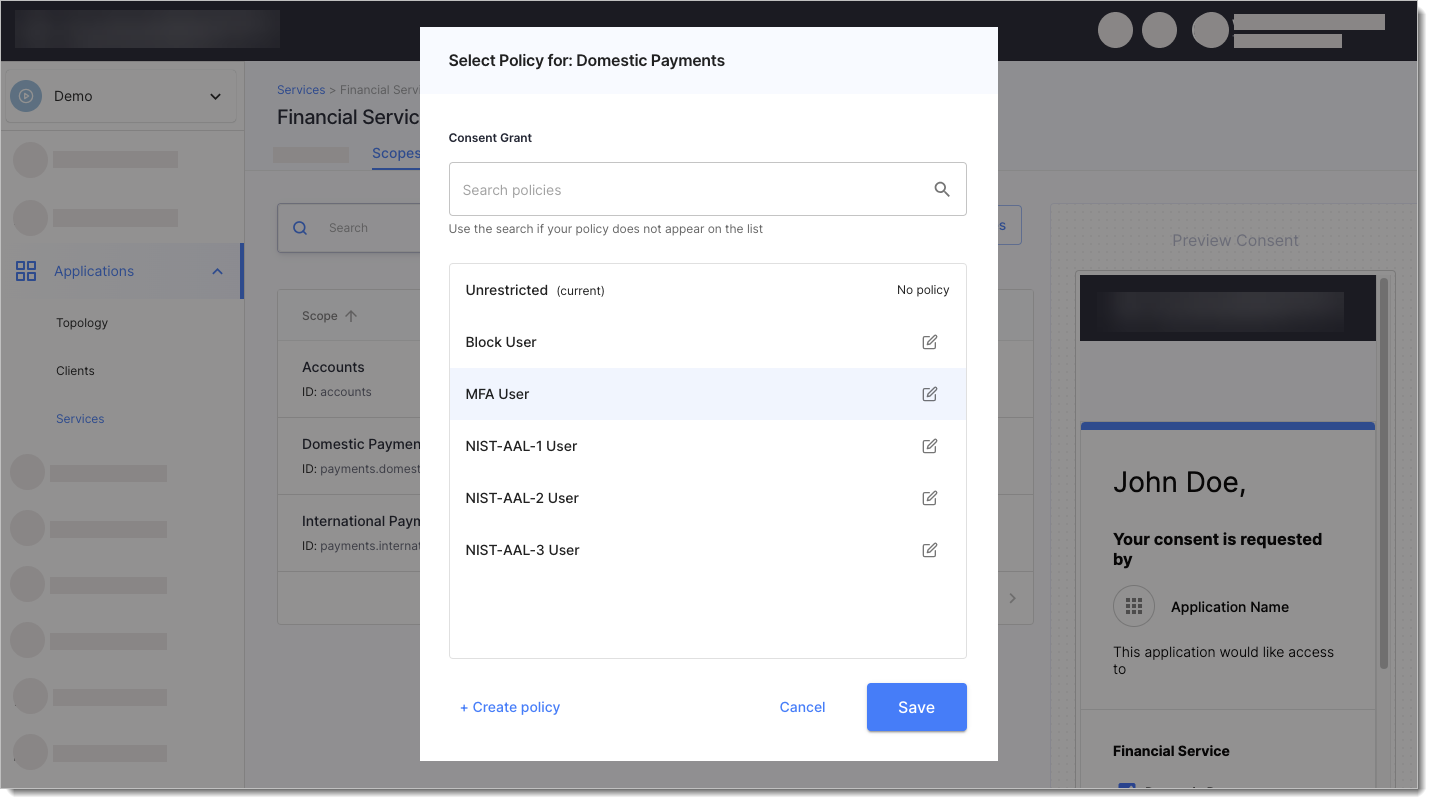Go to Clients in the sidebar

tap(75, 371)
